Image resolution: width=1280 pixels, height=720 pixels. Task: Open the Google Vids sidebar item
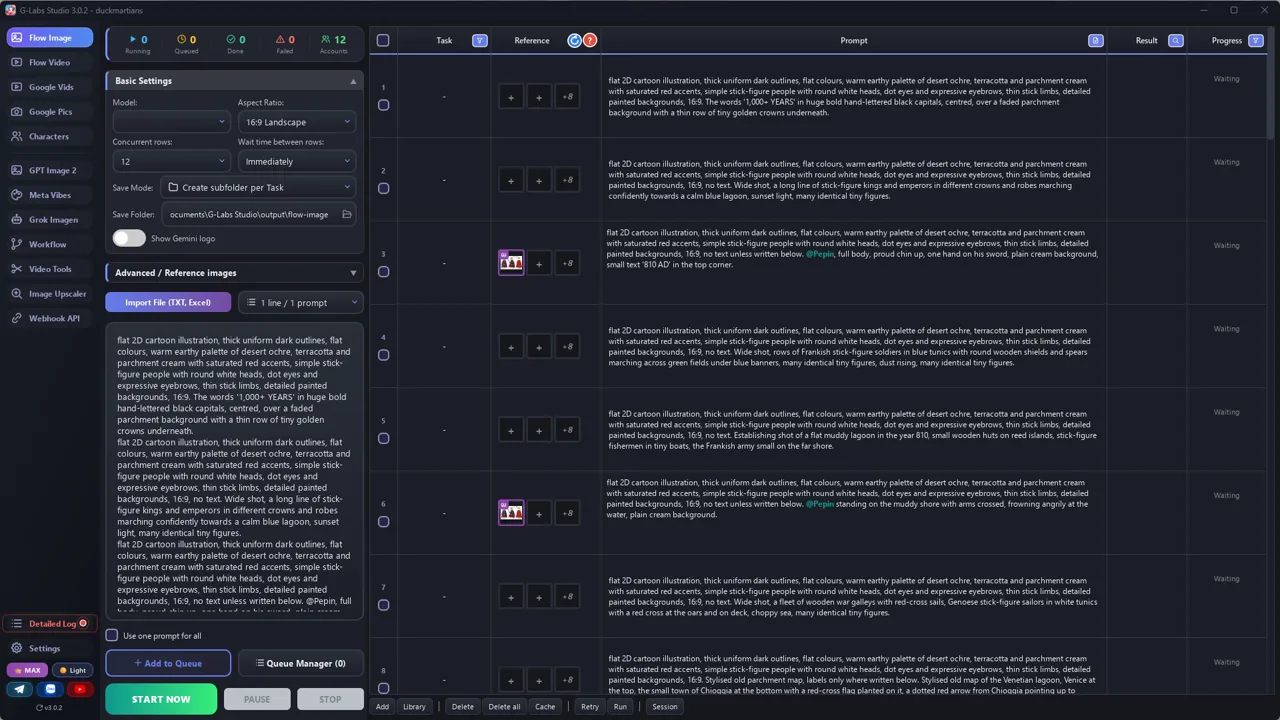coord(49,87)
